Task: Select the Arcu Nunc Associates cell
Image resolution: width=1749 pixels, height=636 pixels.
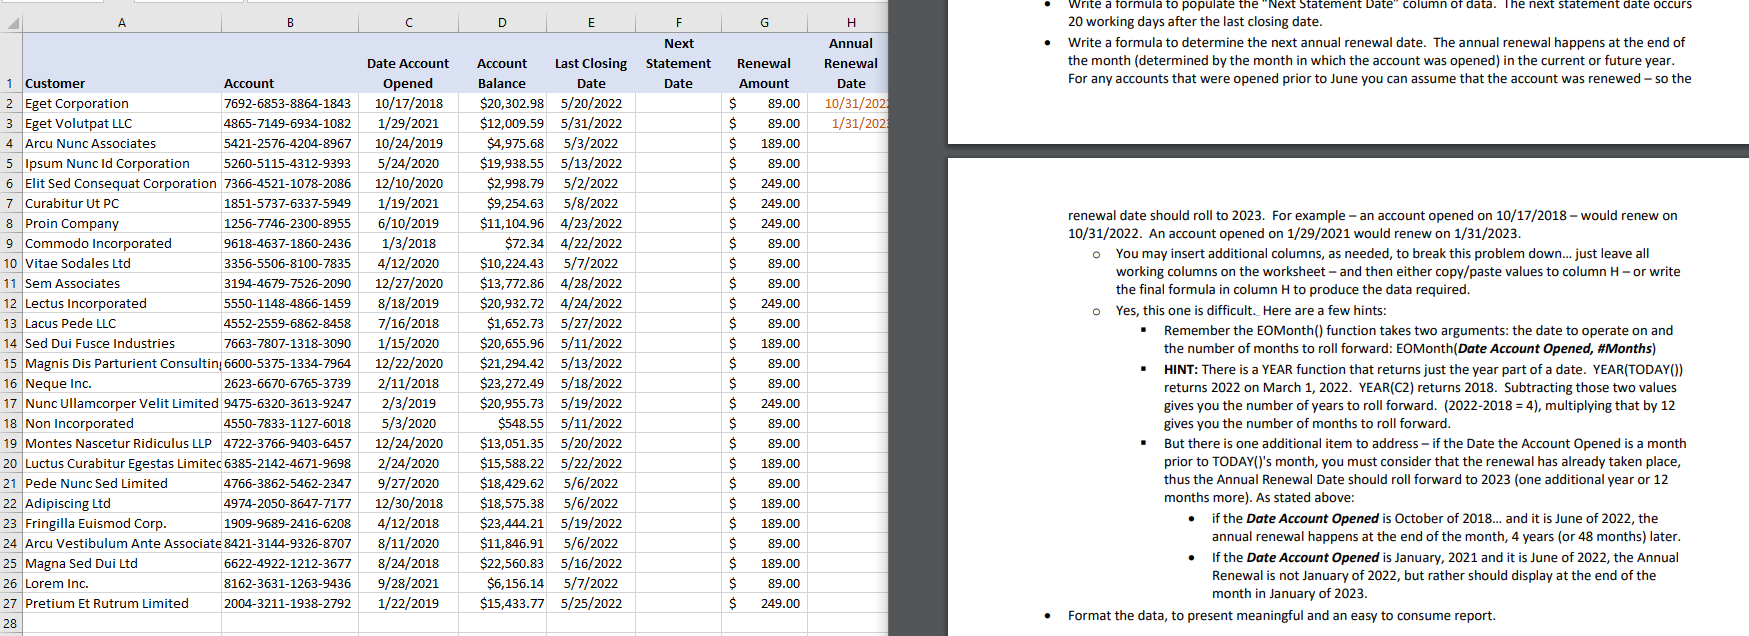Action: coord(122,143)
